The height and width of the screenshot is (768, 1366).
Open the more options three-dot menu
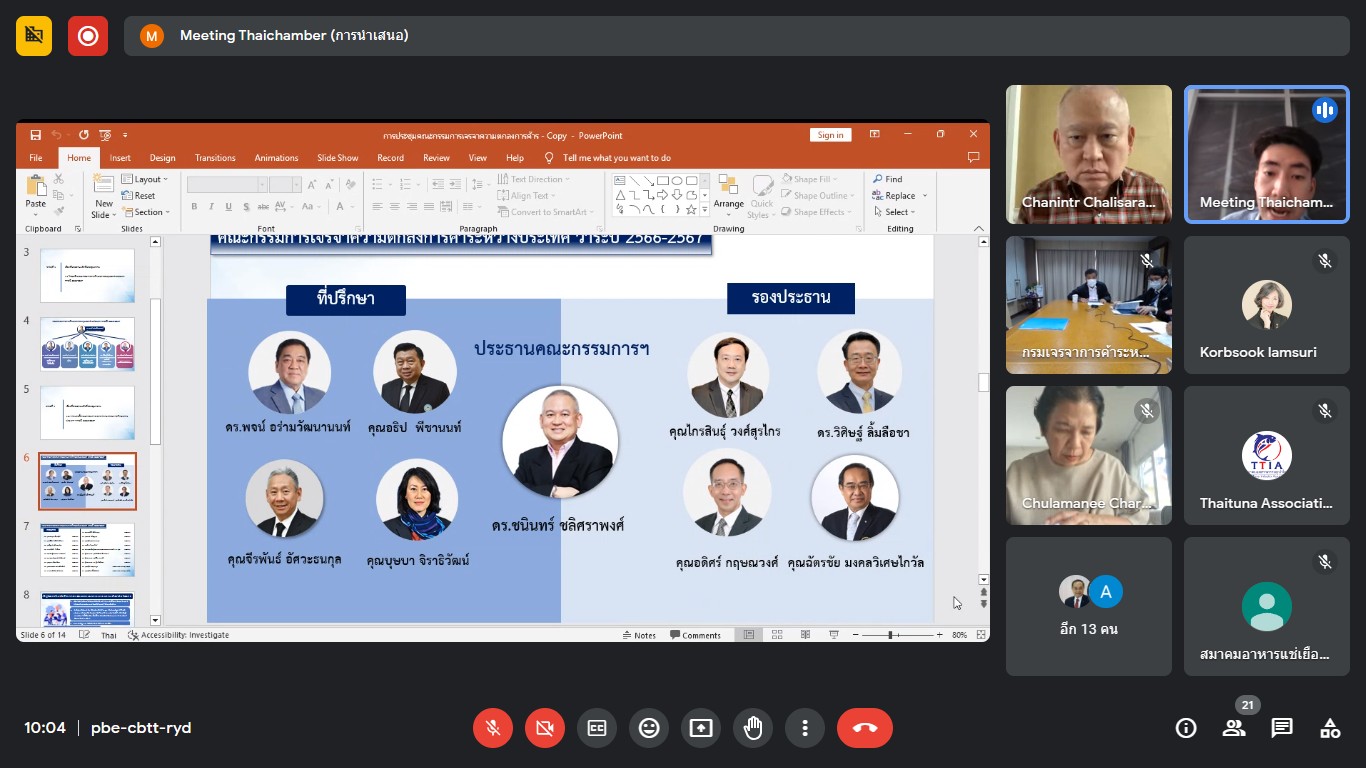tap(805, 728)
